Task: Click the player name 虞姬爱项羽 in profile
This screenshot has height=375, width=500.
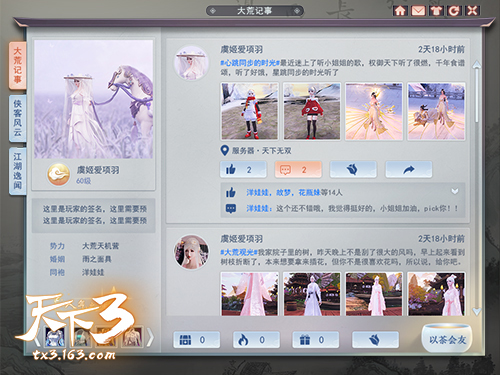Action: click(x=98, y=170)
